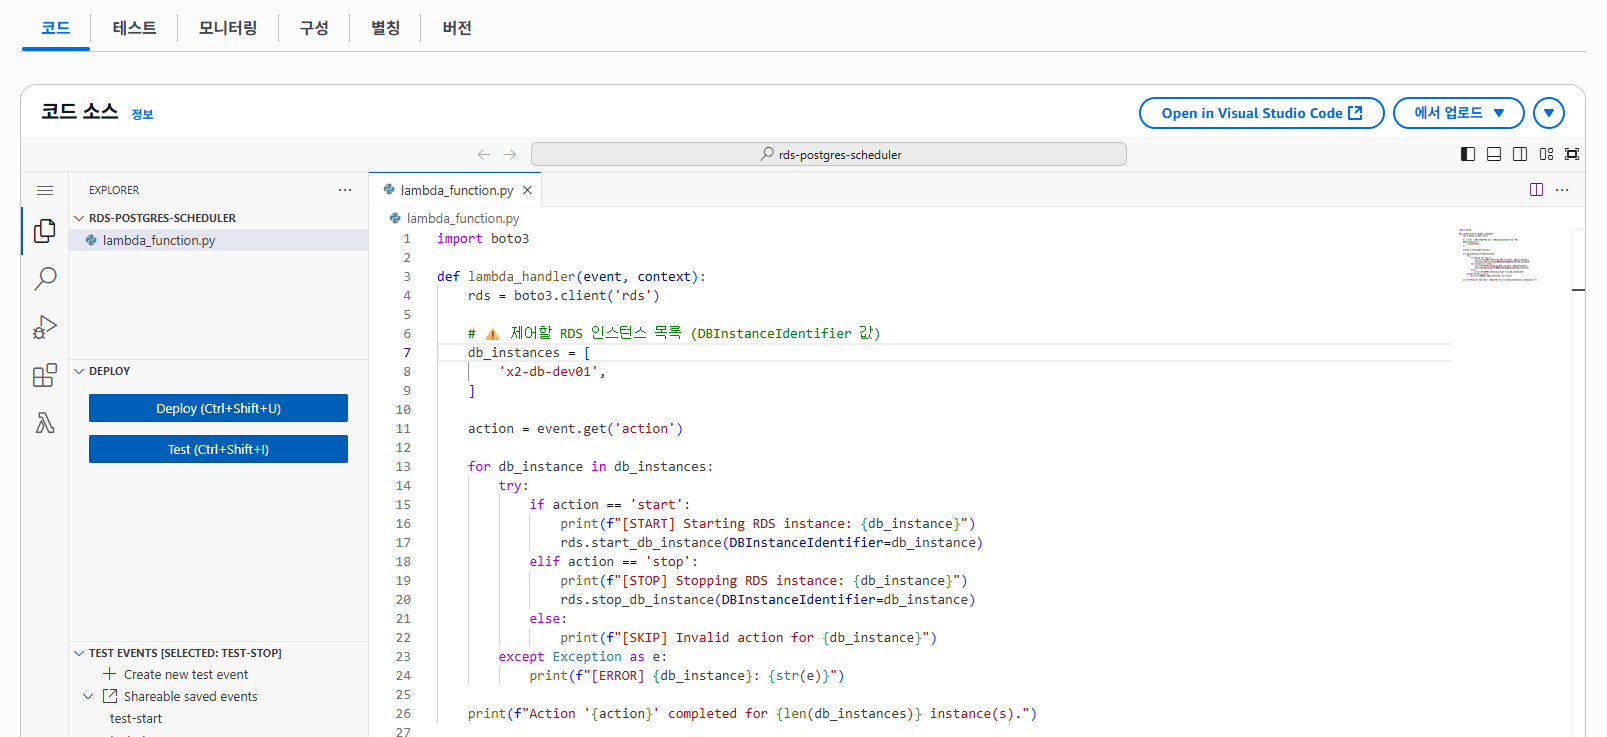Viewport: 1607px width, 737px height.
Task: Click the customize layout icon
Action: coord(1546,154)
